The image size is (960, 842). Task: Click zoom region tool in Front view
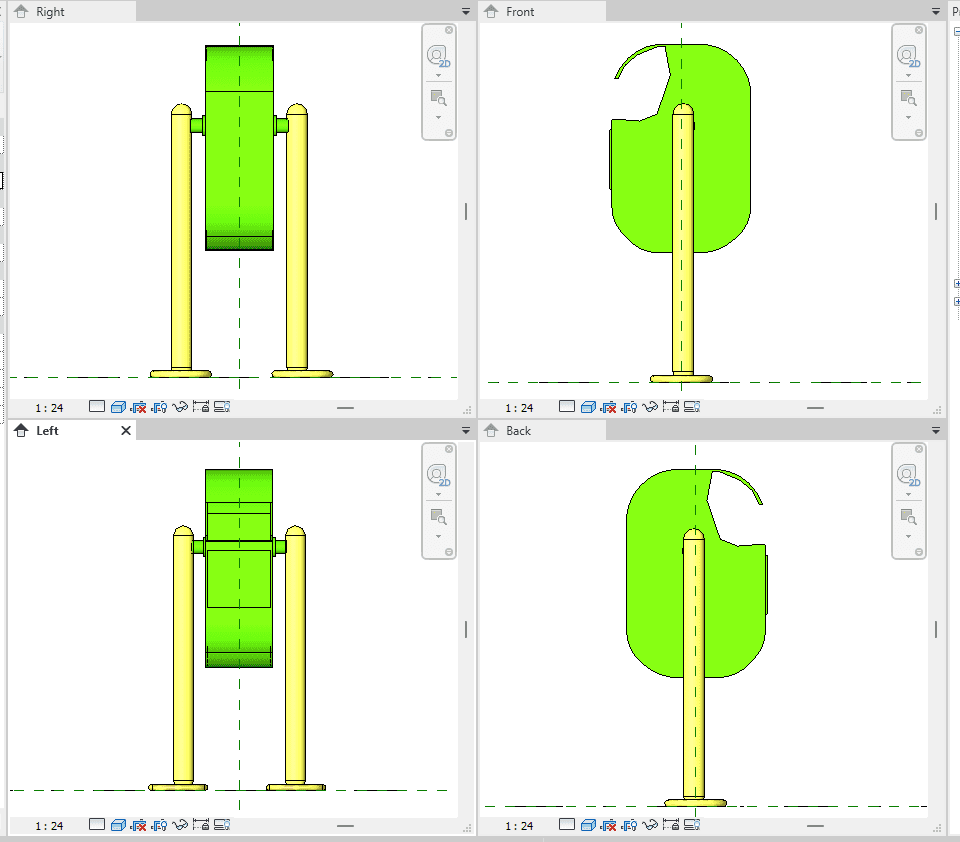point(908,98)
